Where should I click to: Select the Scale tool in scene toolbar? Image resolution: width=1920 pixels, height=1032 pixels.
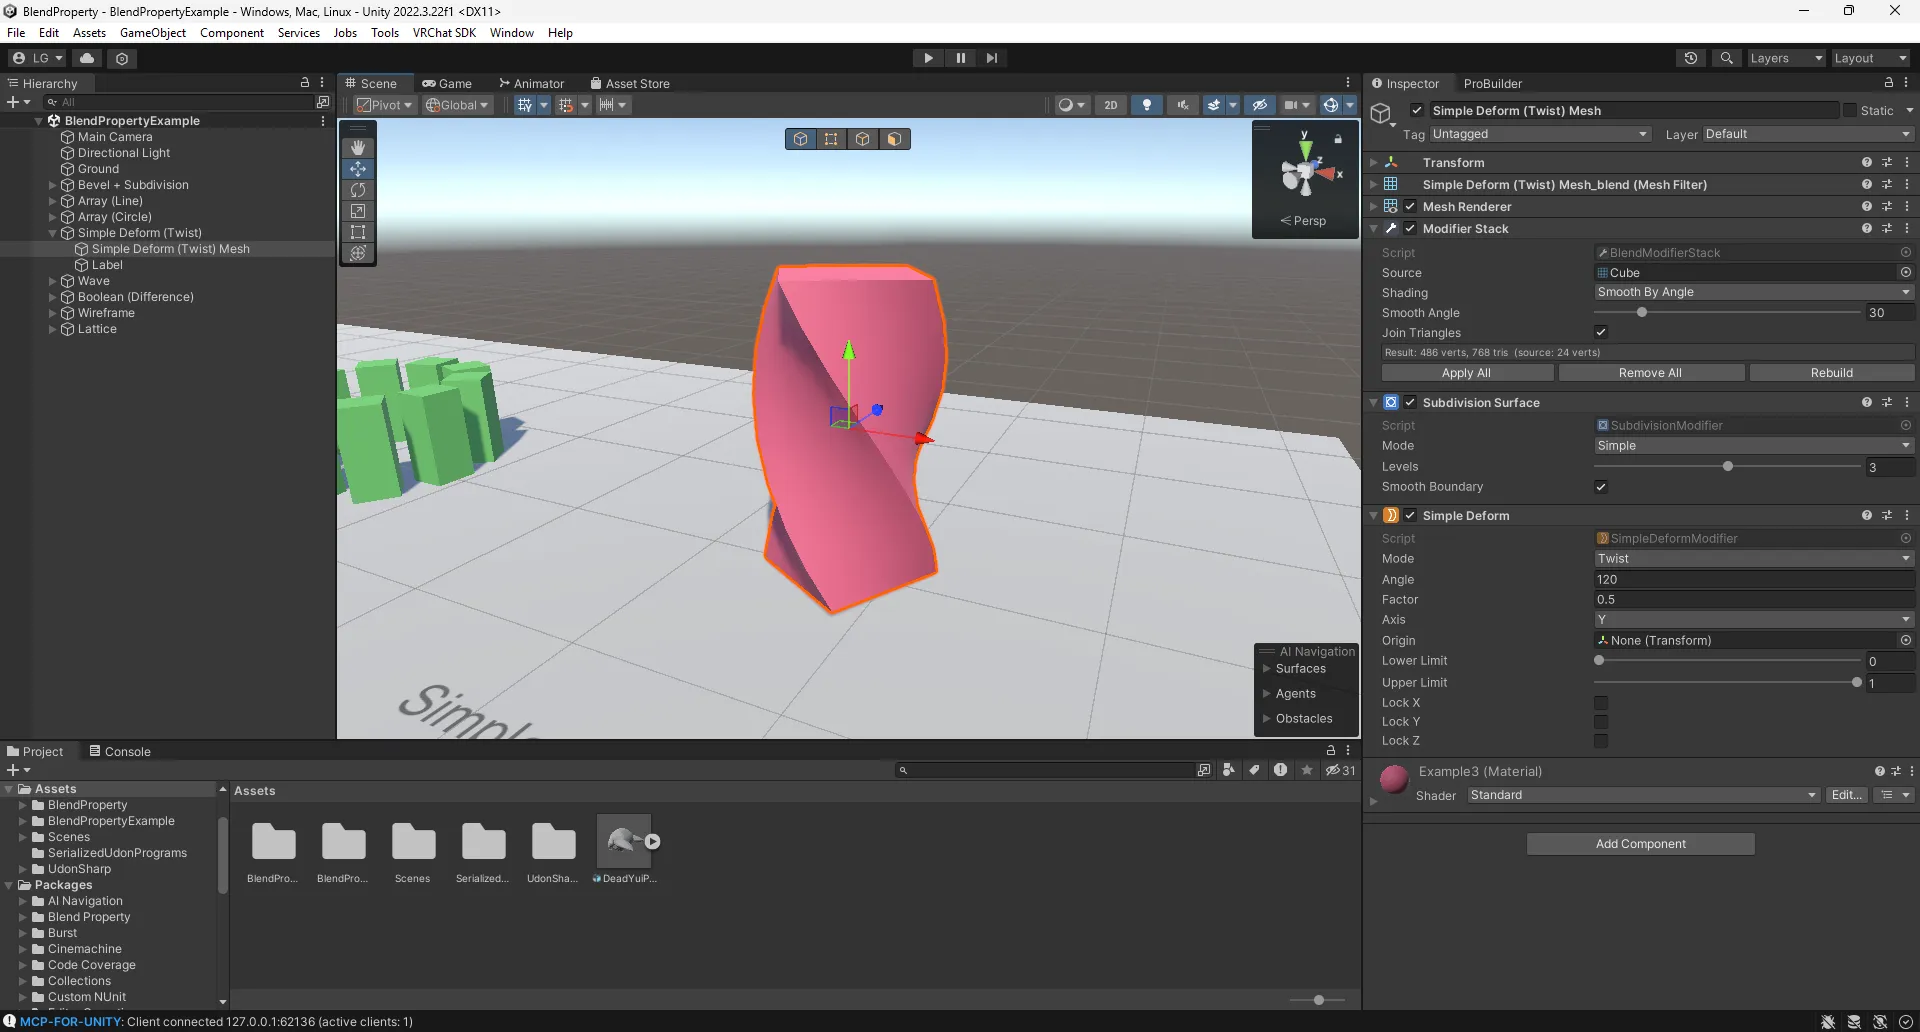358,211
